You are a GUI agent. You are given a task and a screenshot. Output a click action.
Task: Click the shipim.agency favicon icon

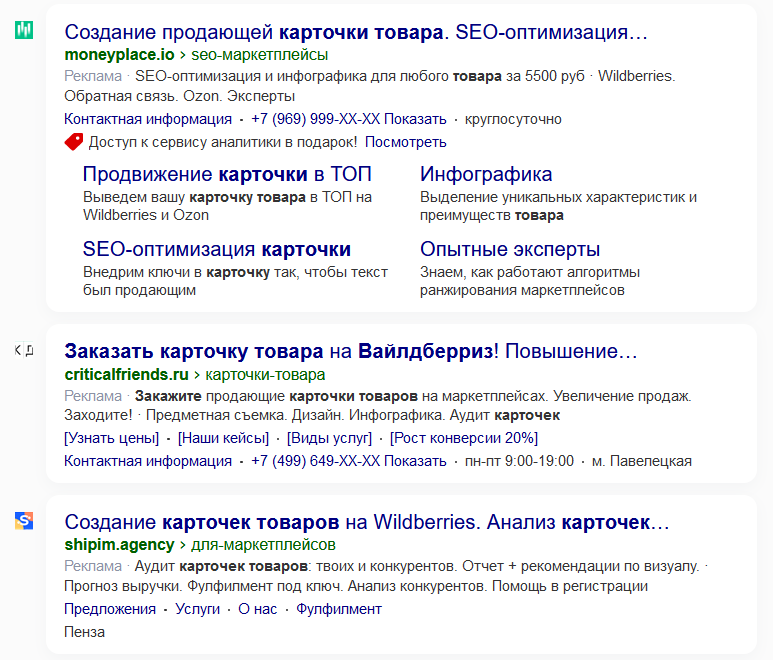(24, 520)
